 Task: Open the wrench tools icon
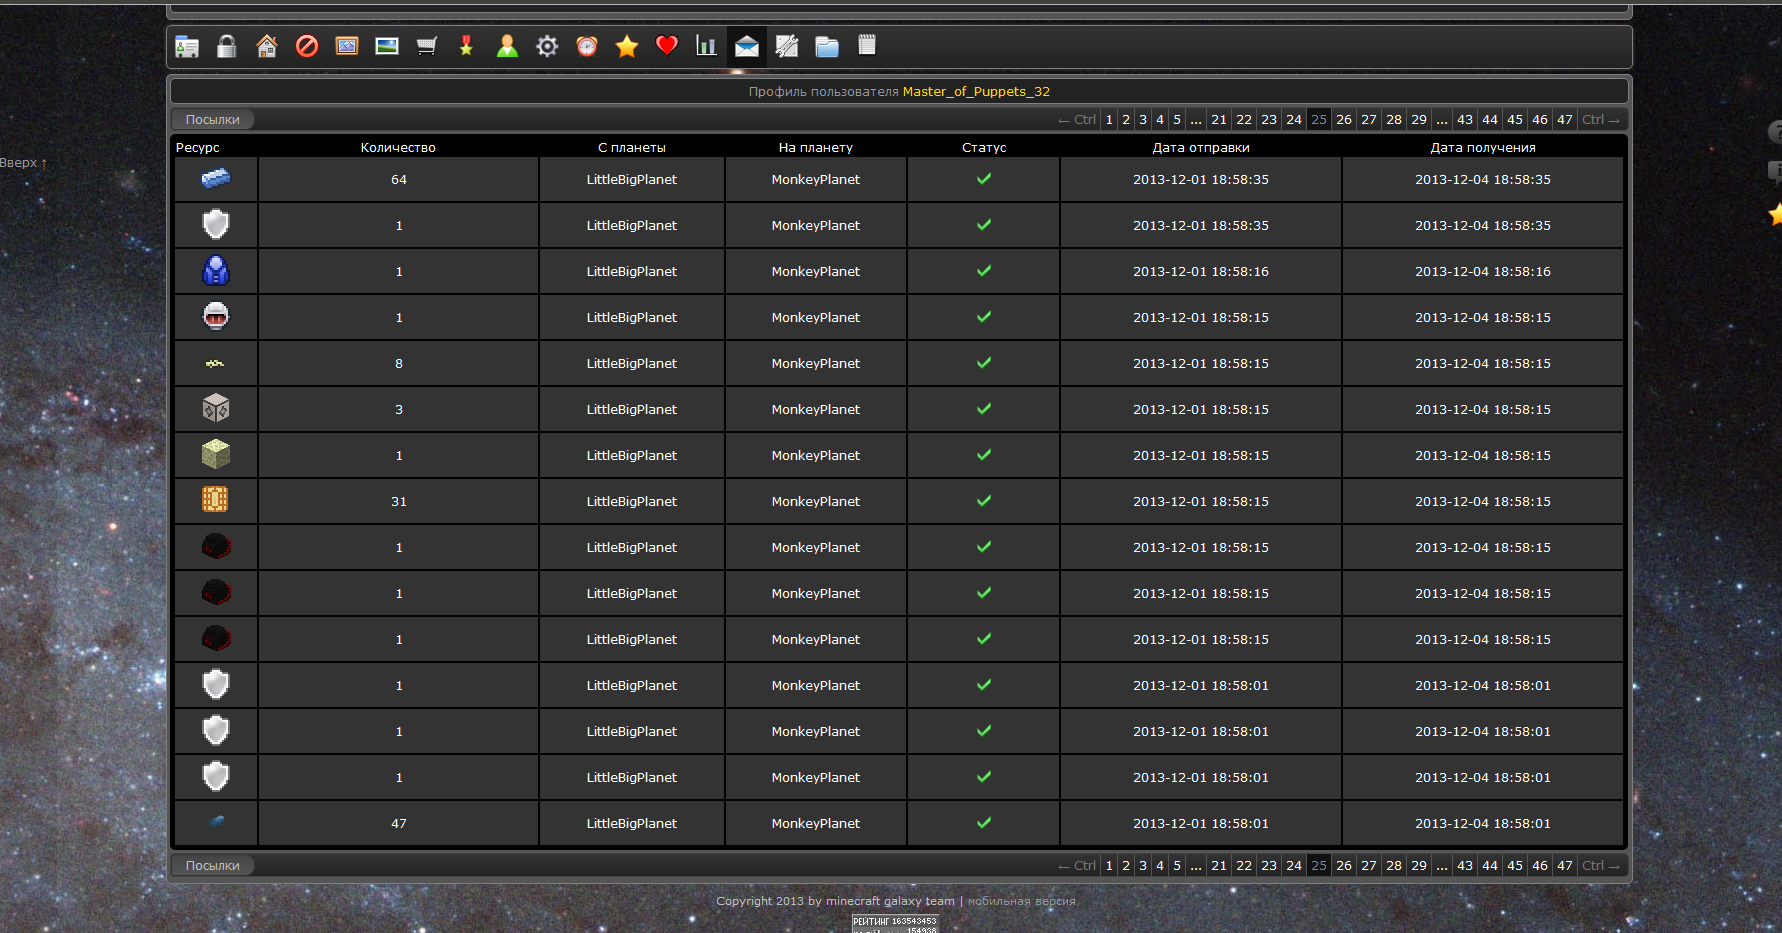point(787,46)
